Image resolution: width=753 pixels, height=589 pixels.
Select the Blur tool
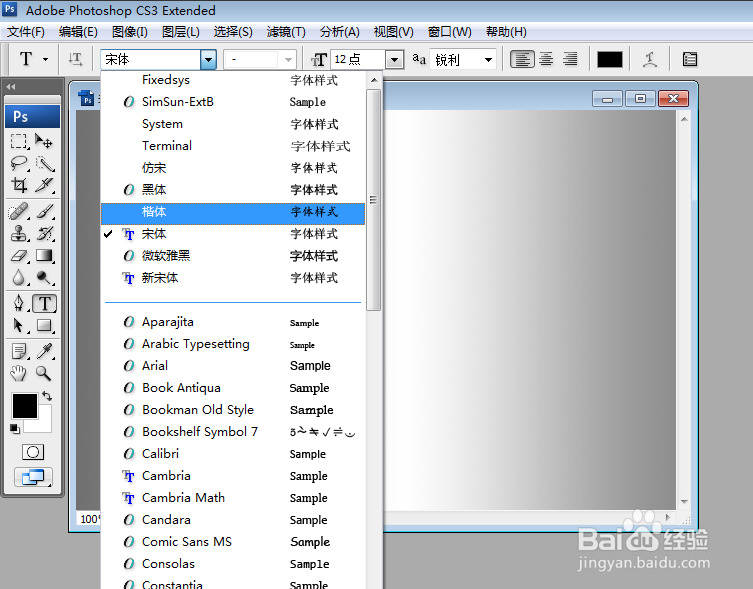19,278
